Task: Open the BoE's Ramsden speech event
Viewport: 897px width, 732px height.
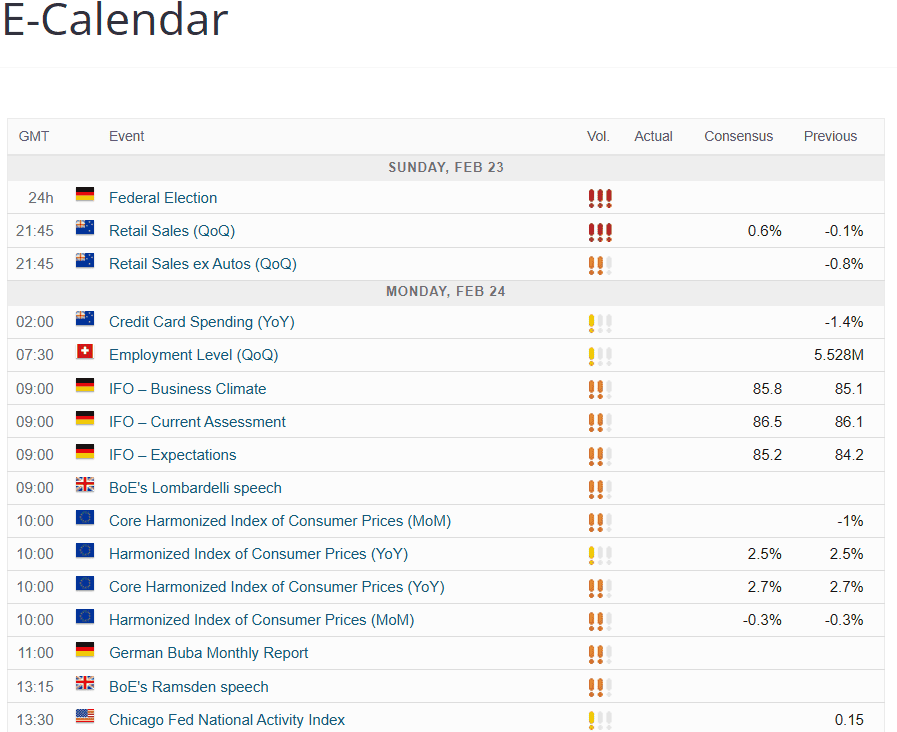Action: coord(188,687)
